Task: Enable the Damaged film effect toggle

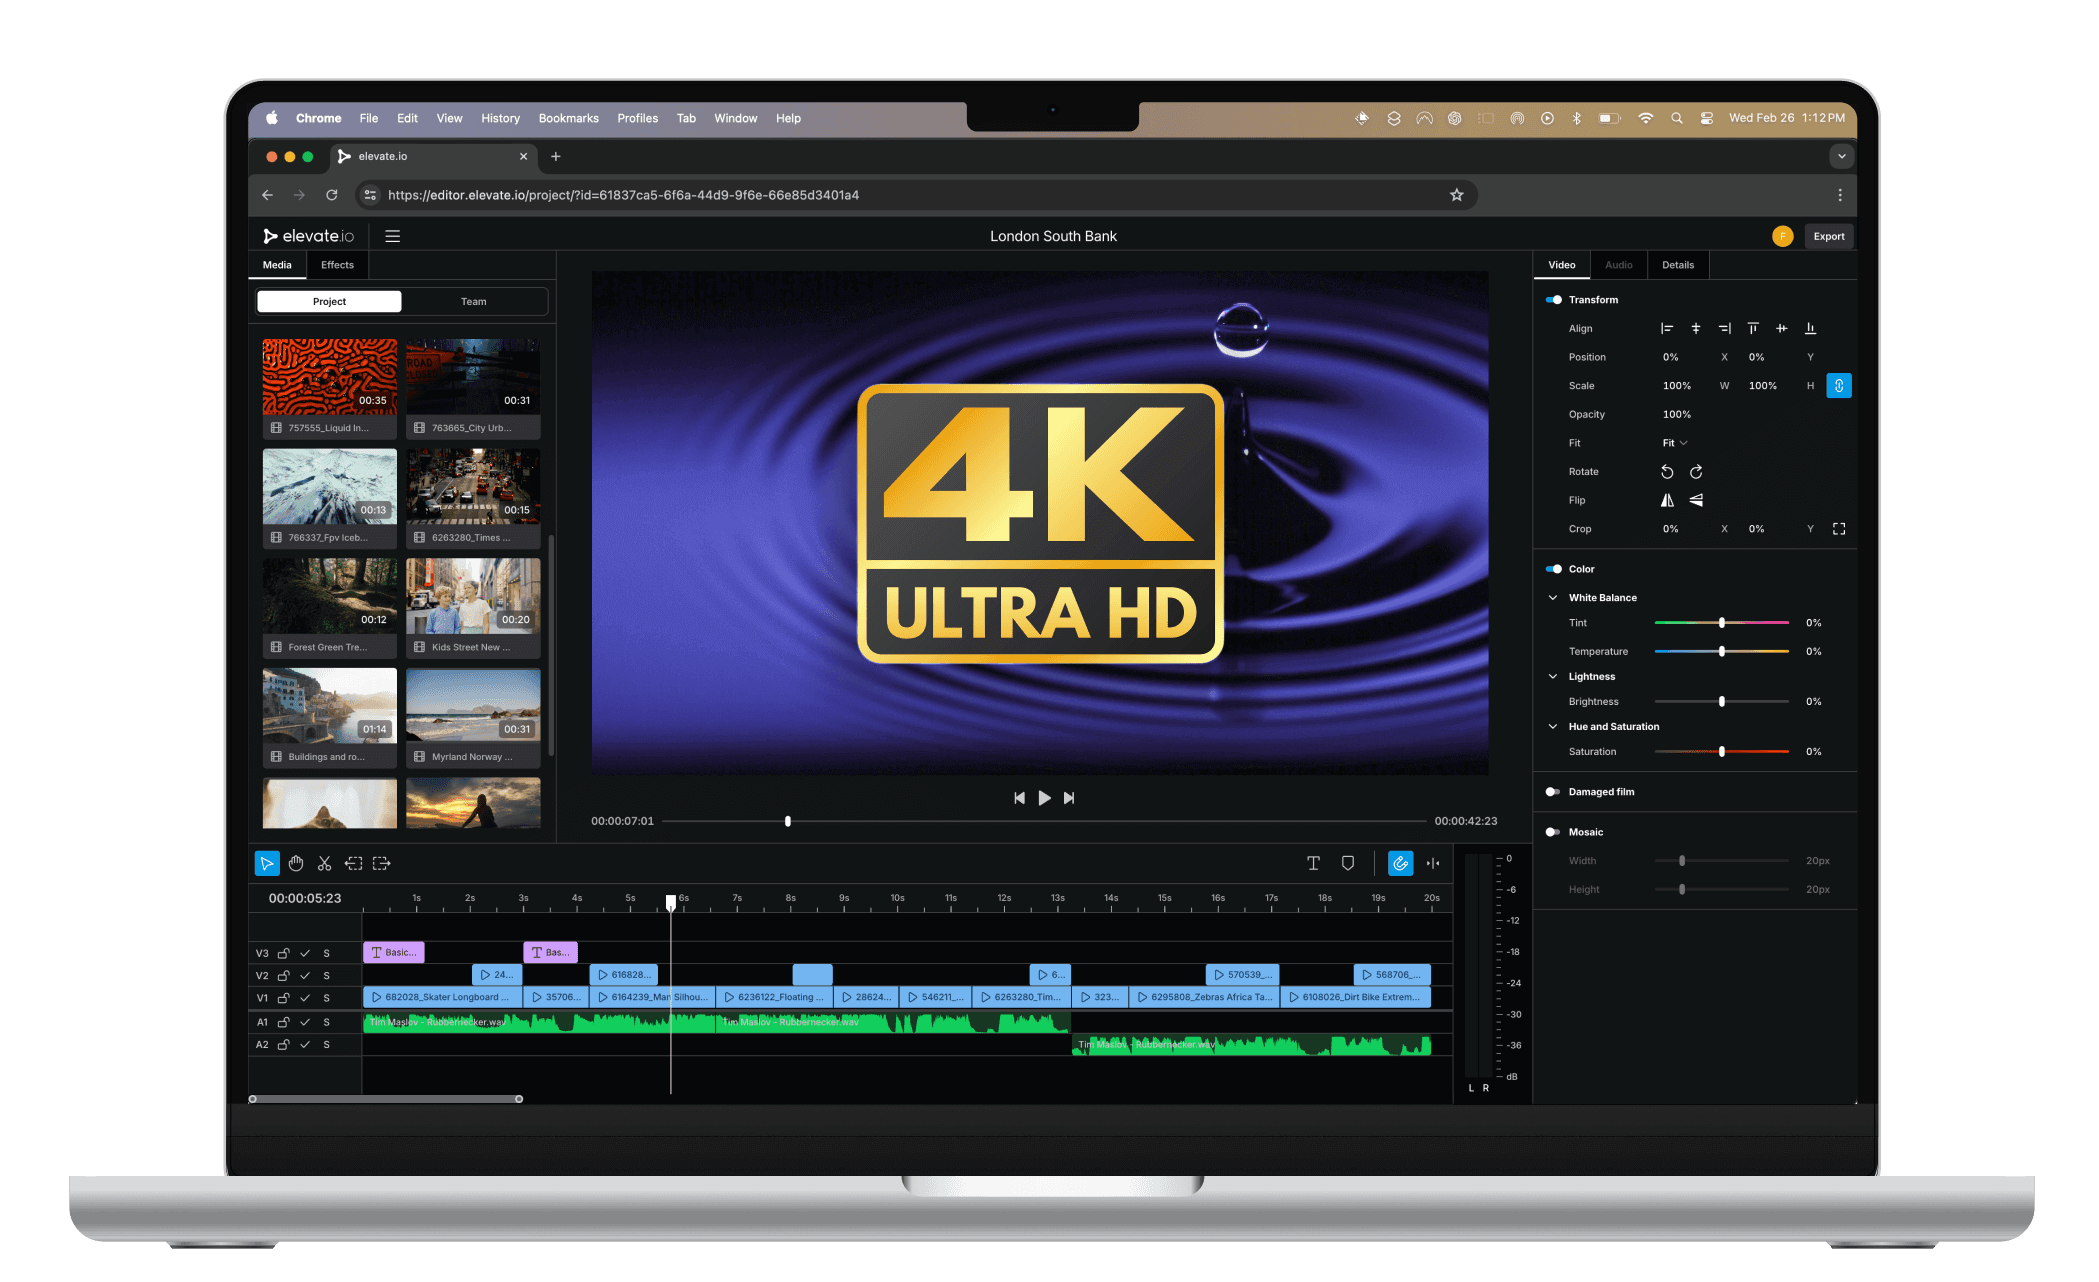Action: pos(1553,792)
